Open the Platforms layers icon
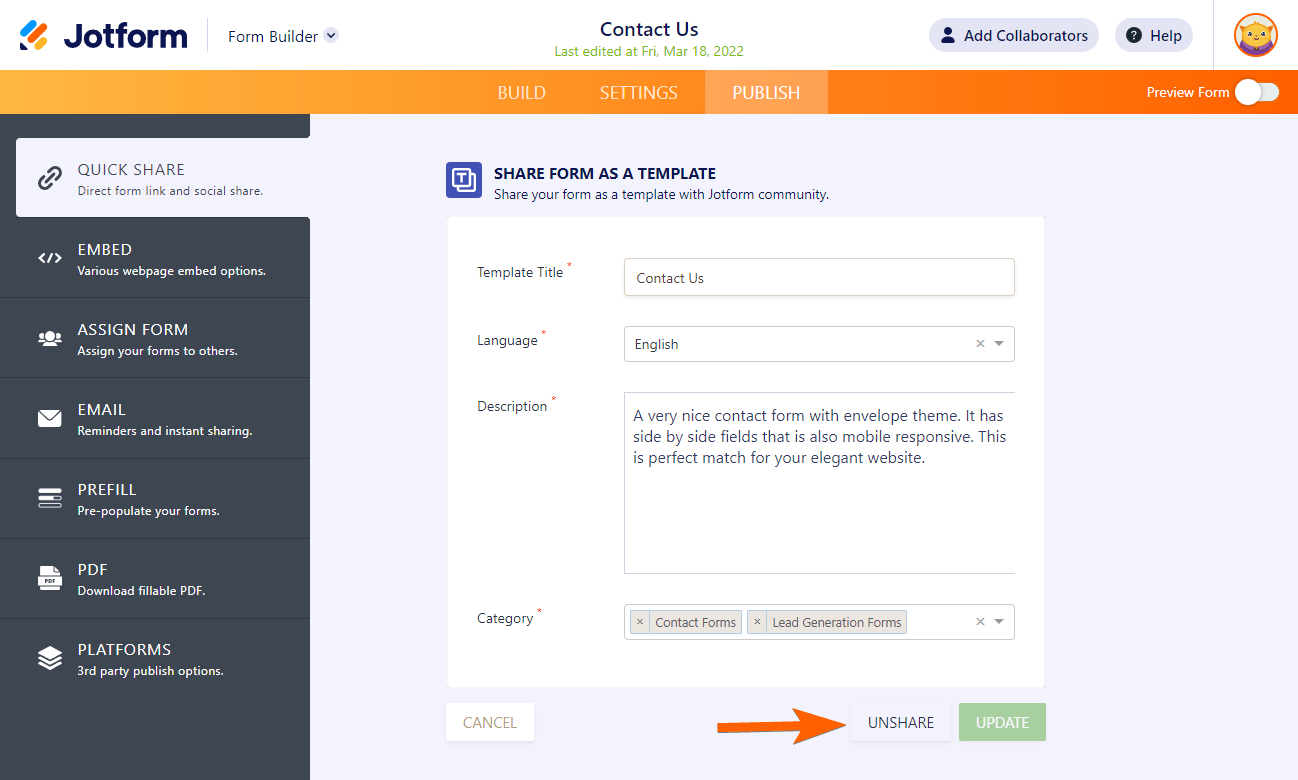 (49, 658)
